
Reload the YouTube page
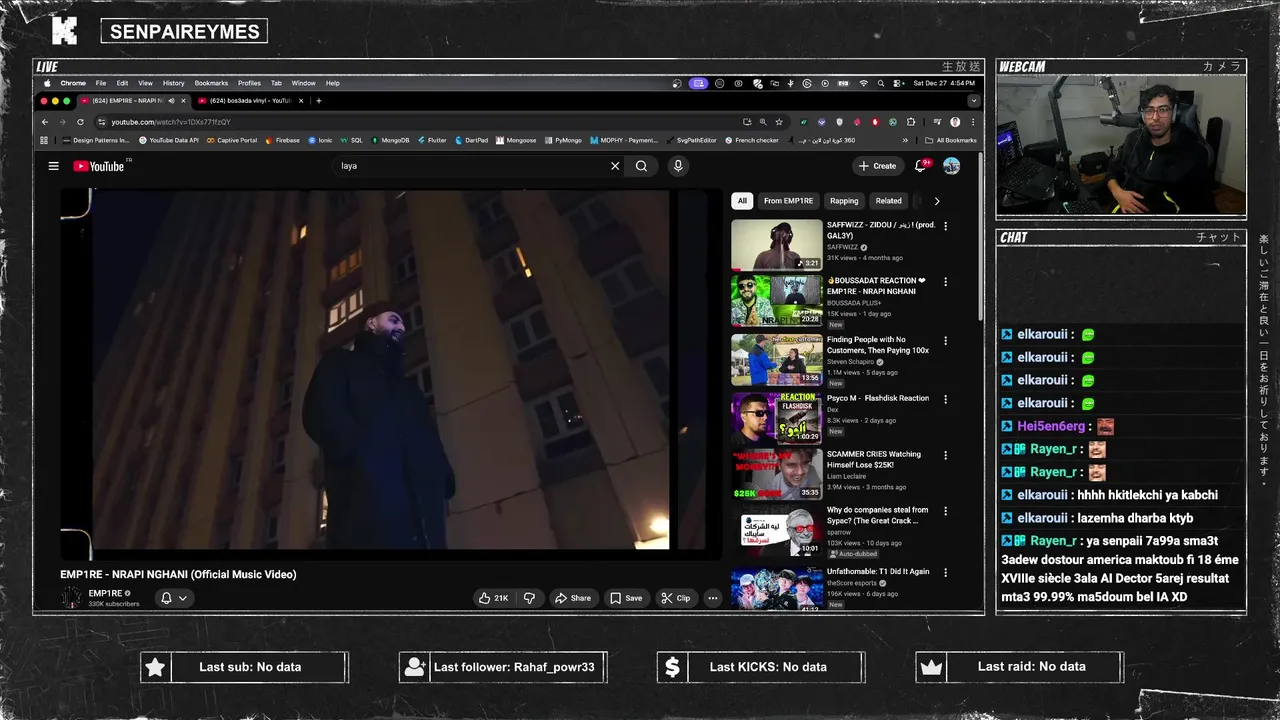pyautogui.click(x=80, y=122)
